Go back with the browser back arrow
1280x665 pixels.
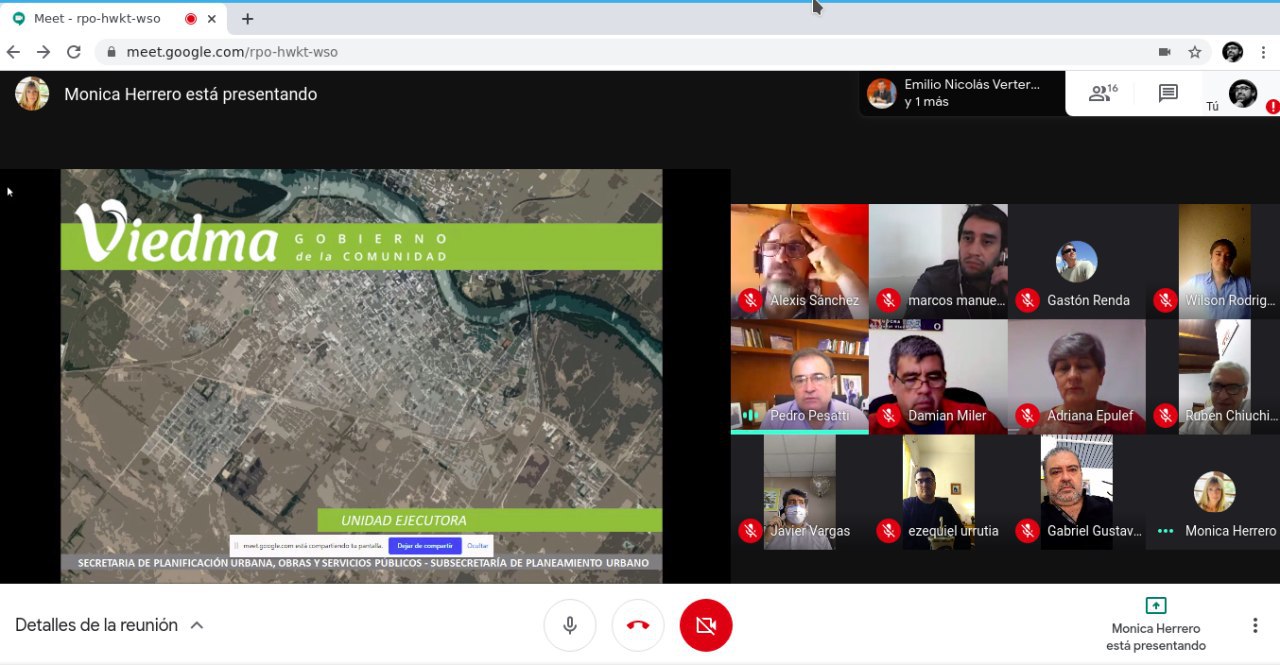point(13,52)
